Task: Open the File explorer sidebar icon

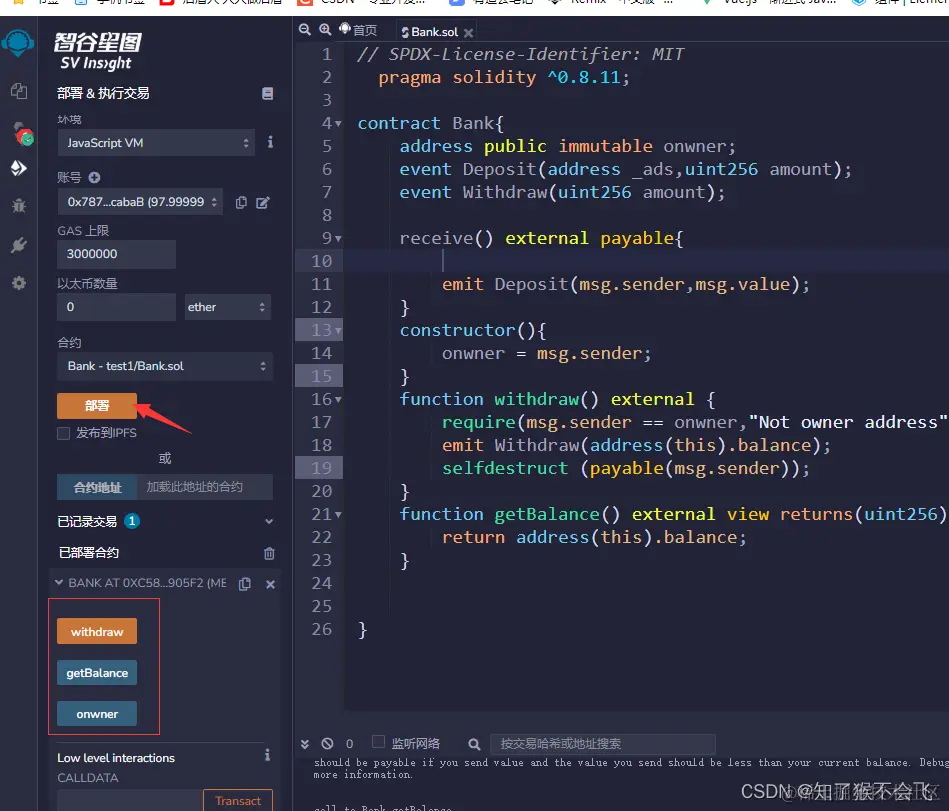Action: (x=19, y=91)
